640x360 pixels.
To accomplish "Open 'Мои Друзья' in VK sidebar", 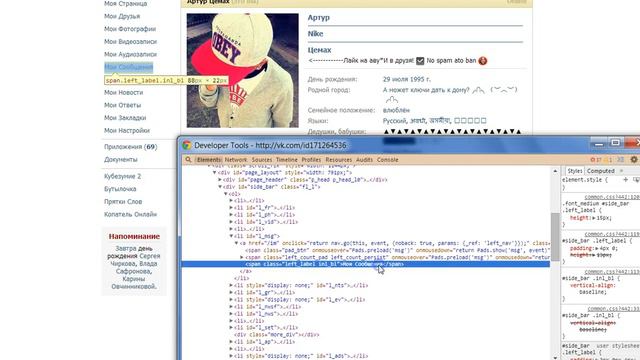I will tap(122, 16).
